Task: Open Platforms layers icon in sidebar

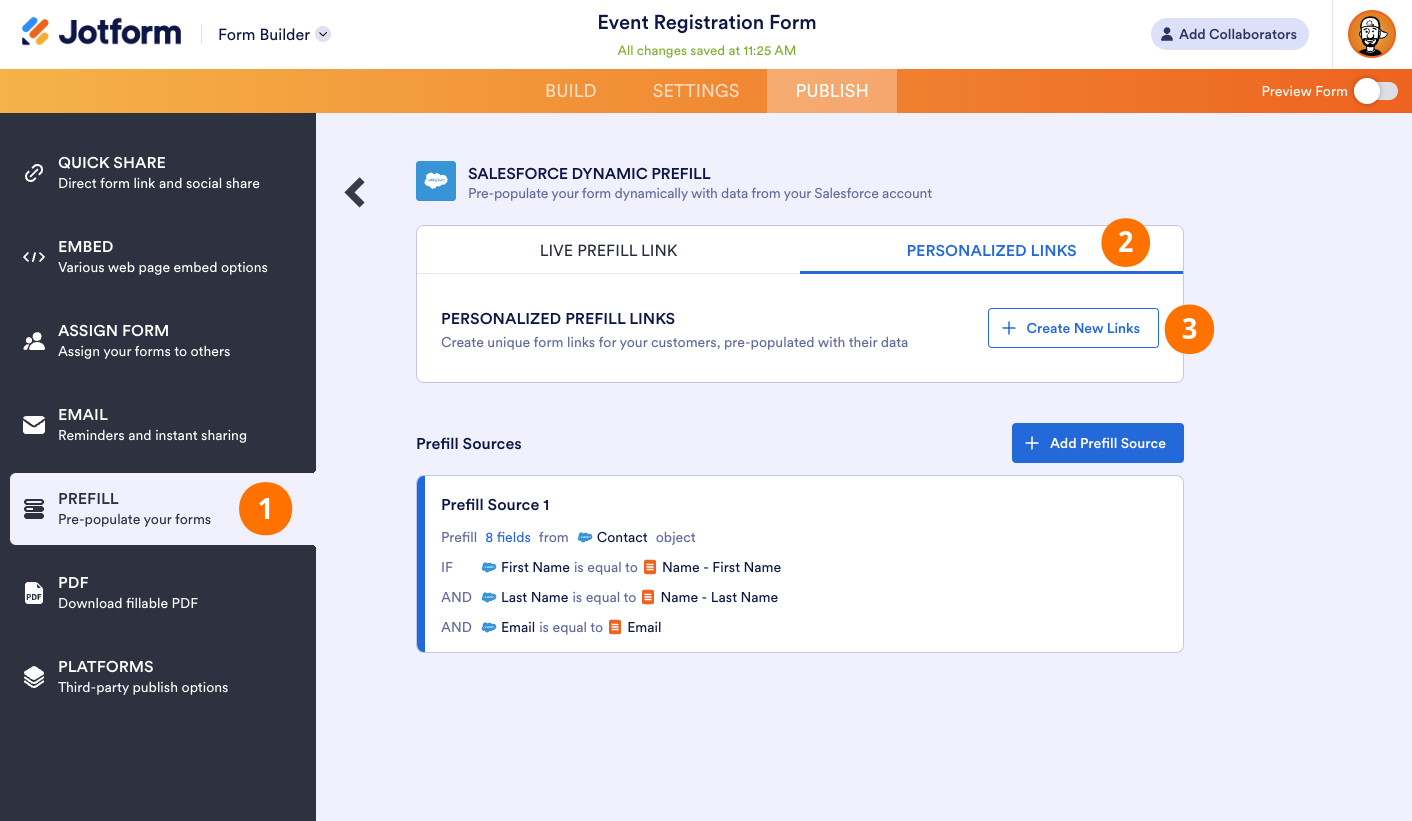Action: tap(34, 677)
